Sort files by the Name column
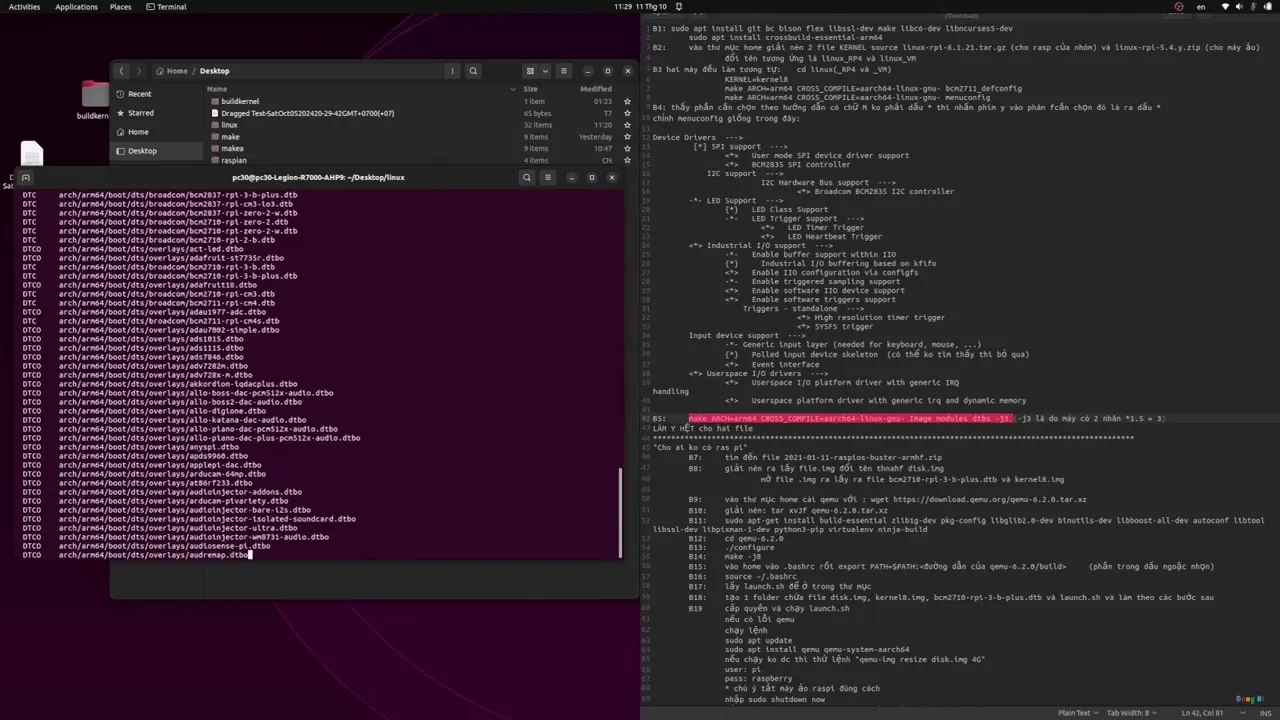Image resolution: width=1280 pixels, height=720 pixels. pos(217,89)
